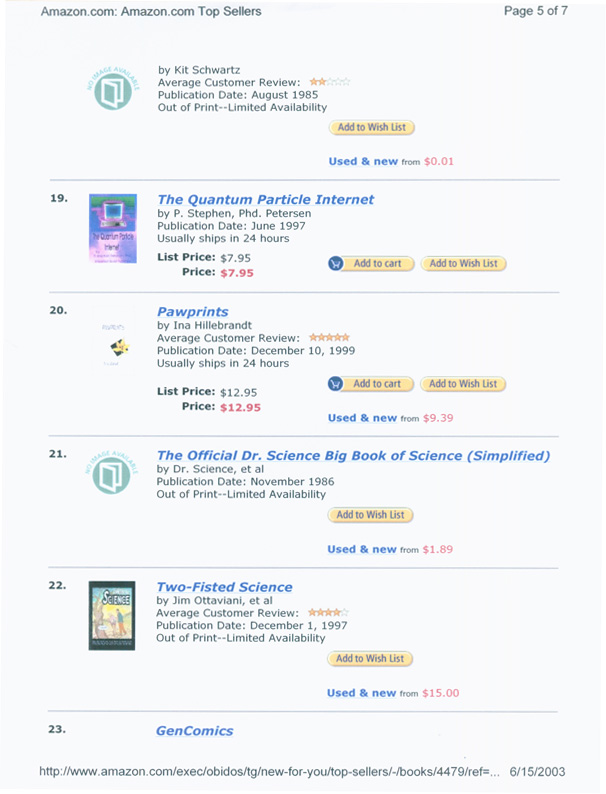Open the Pawprints title link
The height and width of the screenshot is (794, 606).
(x=192, y=312)
